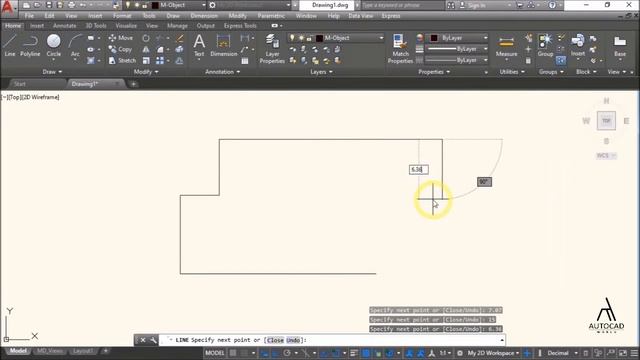The image size is (640, 360).
Task: Toggle lineweight display in status bar
Action: (354, 353)
